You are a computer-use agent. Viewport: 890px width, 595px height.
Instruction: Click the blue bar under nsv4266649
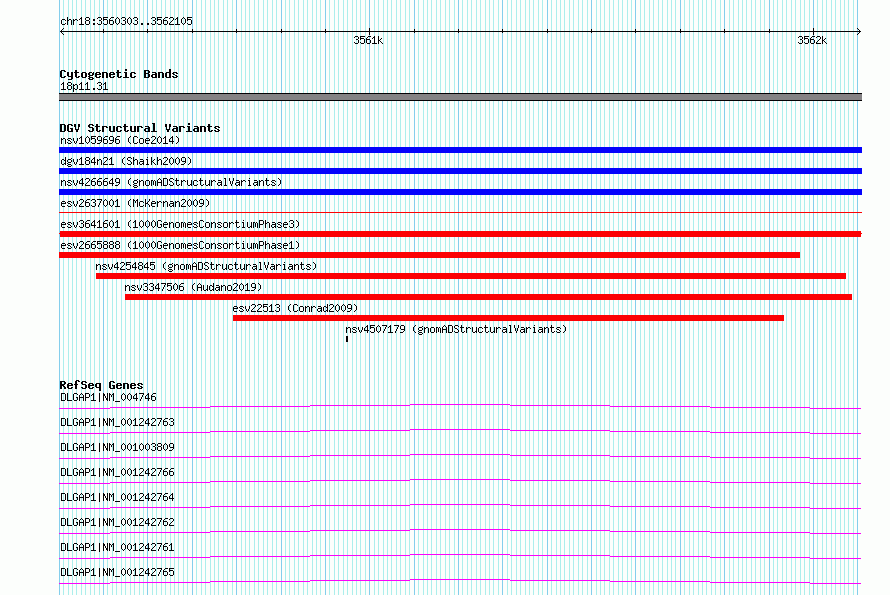coord(460,192)
